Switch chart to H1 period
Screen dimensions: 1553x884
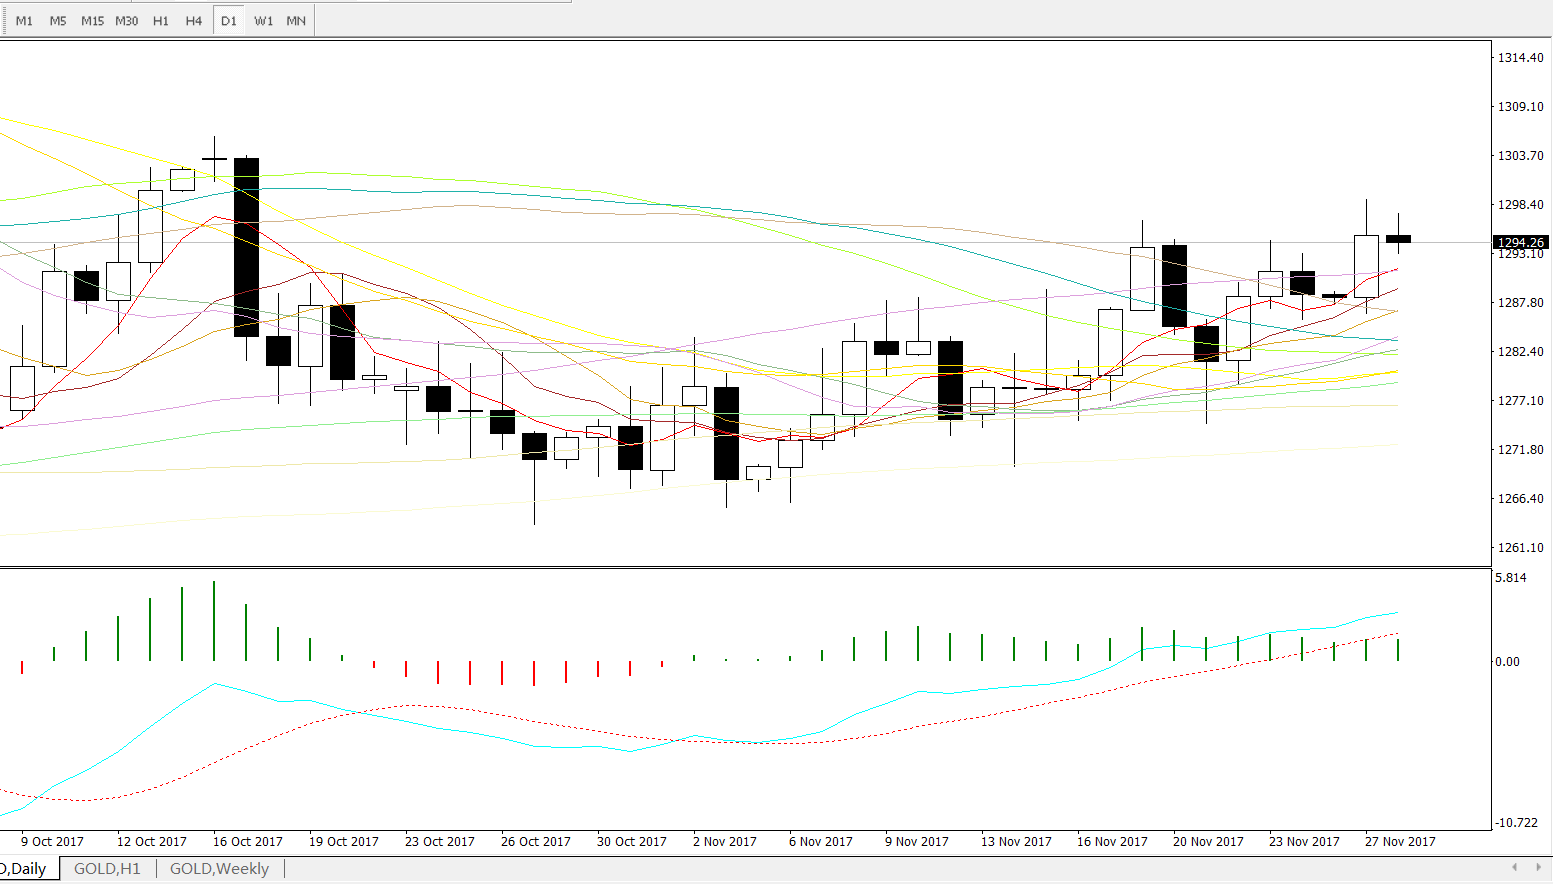(161, 21)
